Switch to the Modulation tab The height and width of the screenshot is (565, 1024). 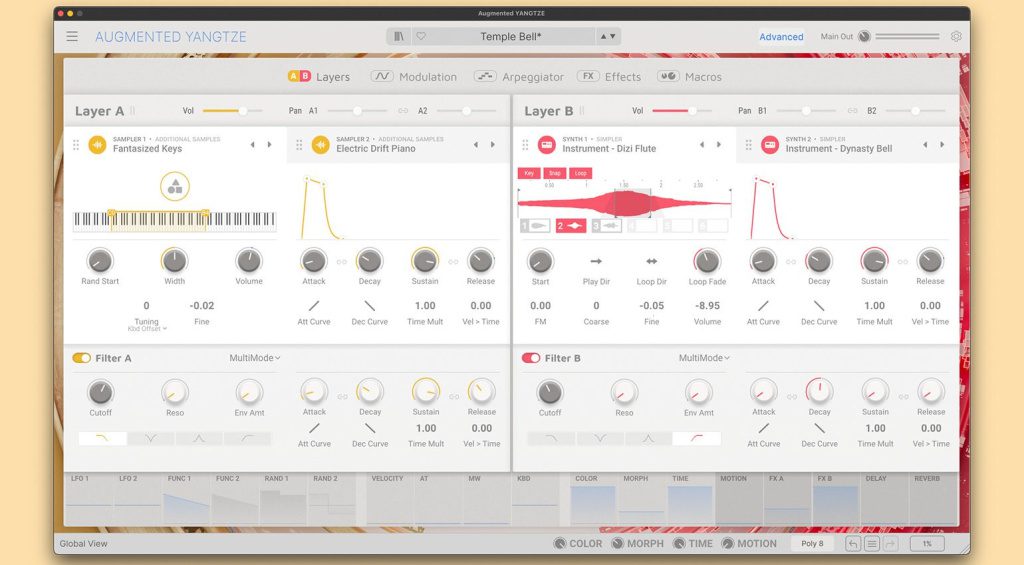click(414, 77)
